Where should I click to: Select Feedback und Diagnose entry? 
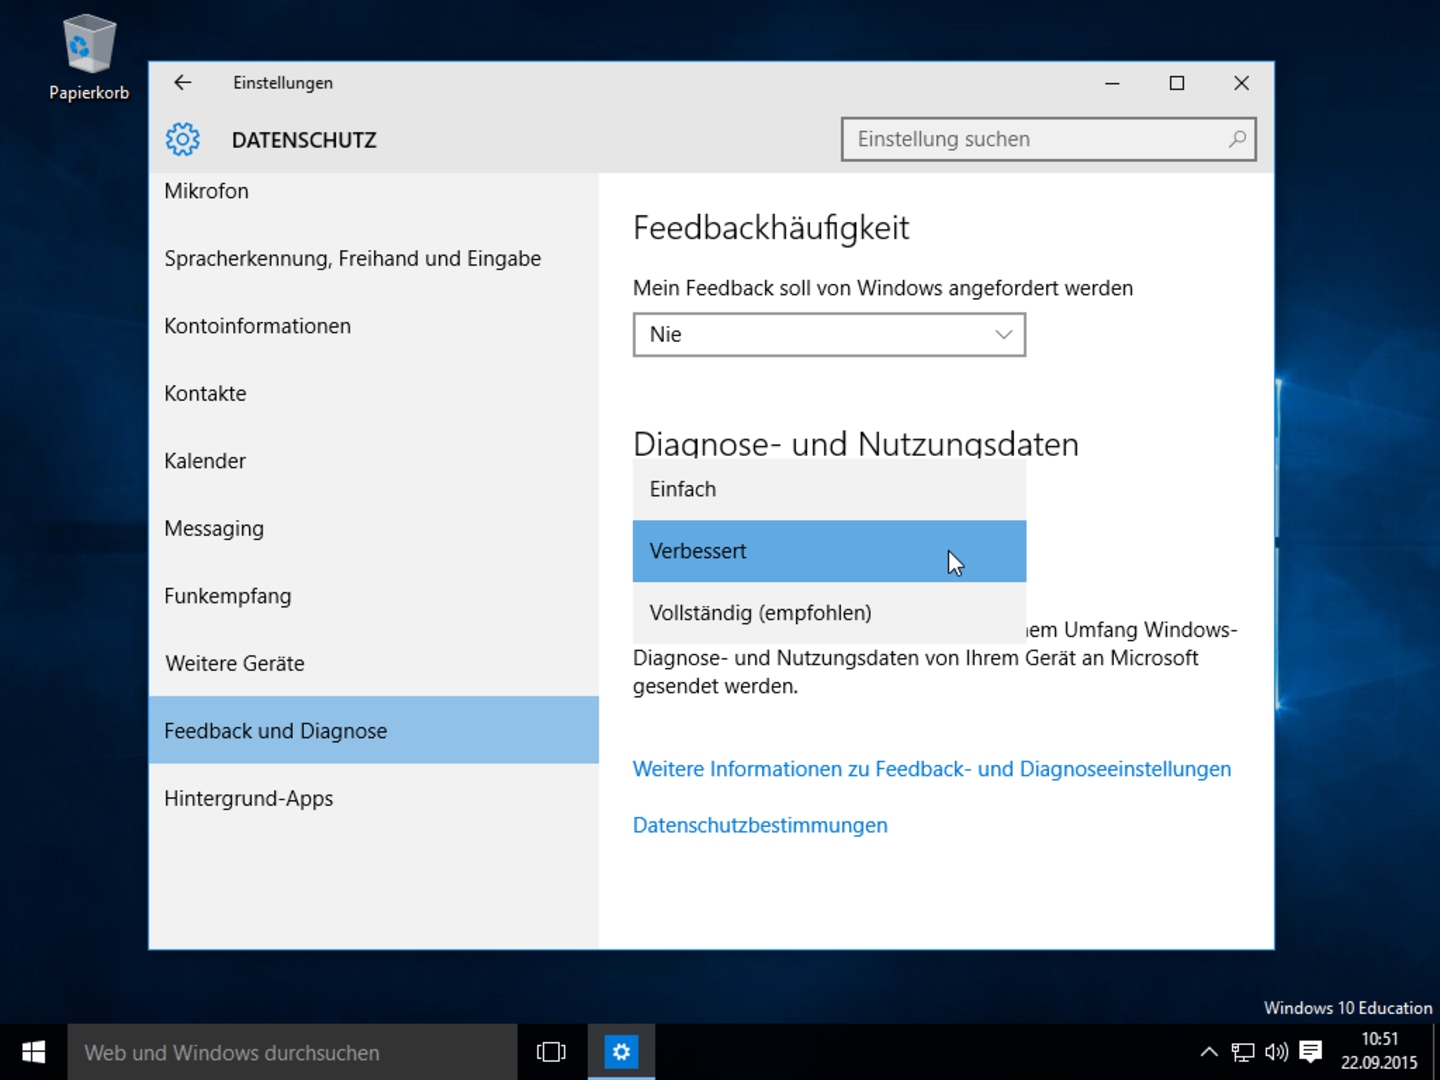pos(374,730)
